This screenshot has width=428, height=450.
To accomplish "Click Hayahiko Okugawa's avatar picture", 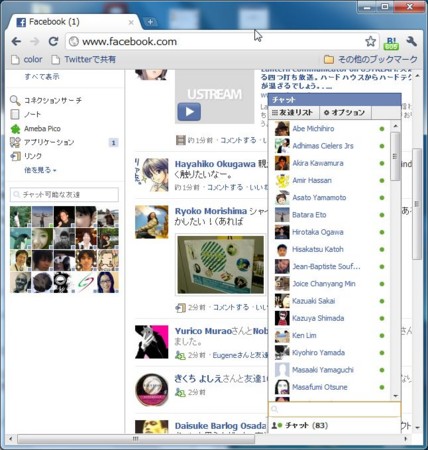I will pyautogui.click(x=152, y=175).
